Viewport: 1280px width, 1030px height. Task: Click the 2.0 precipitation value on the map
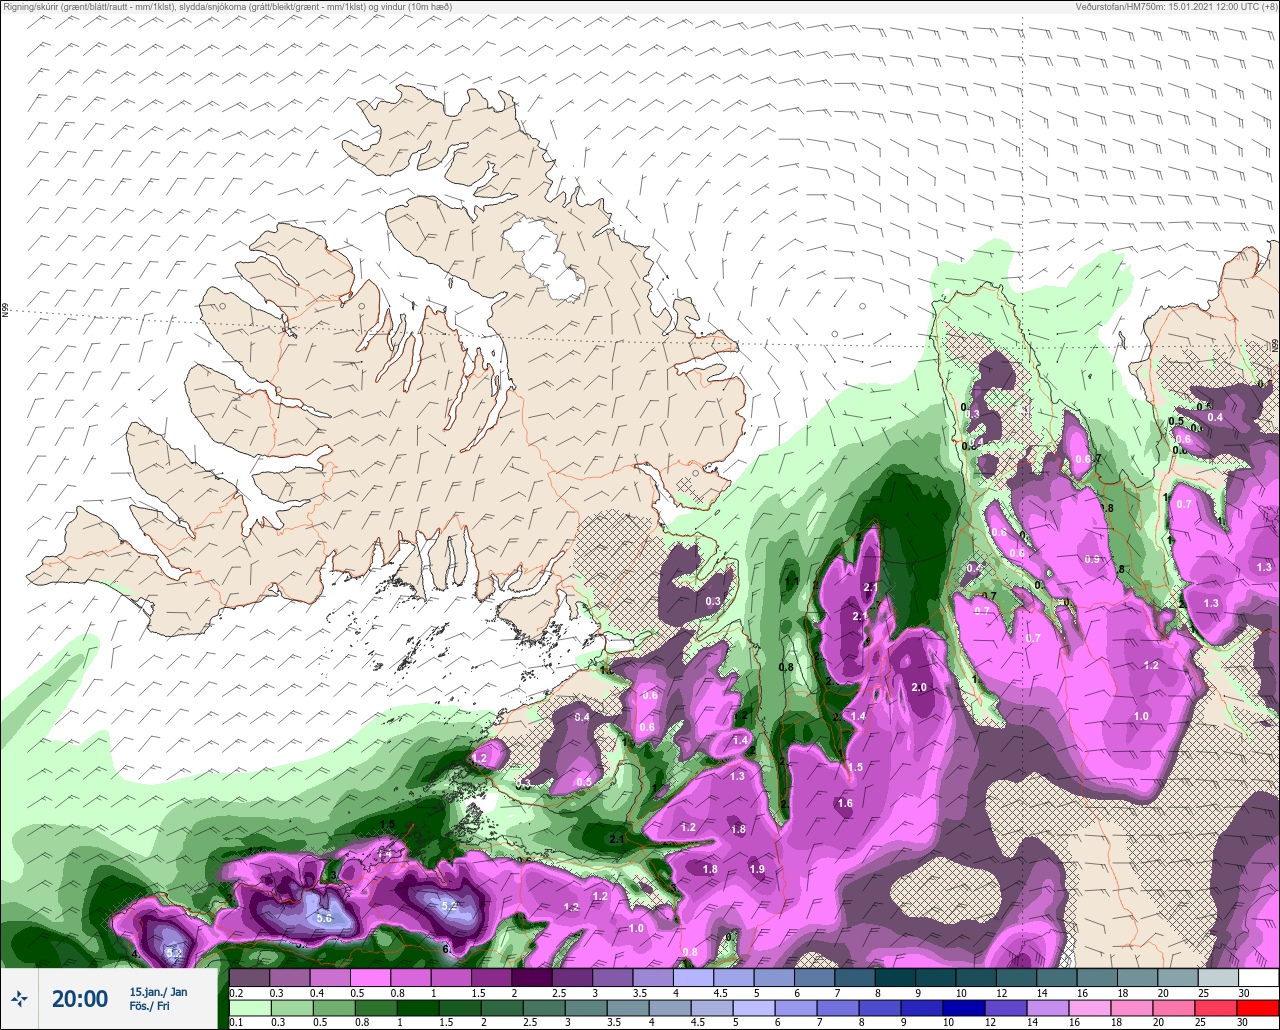pyautogui.click(x=919, y=688)
